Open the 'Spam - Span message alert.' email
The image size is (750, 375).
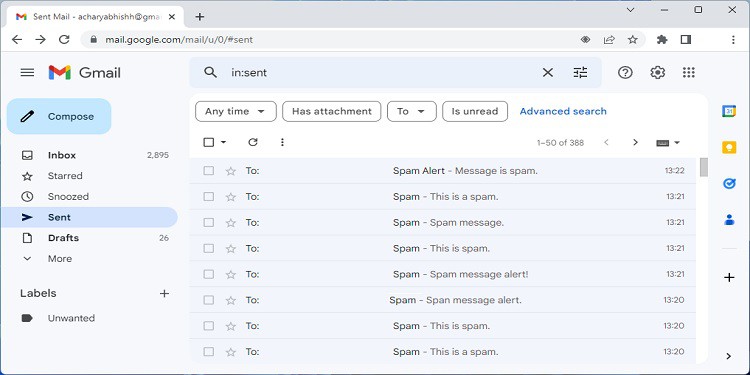point(442,300)
